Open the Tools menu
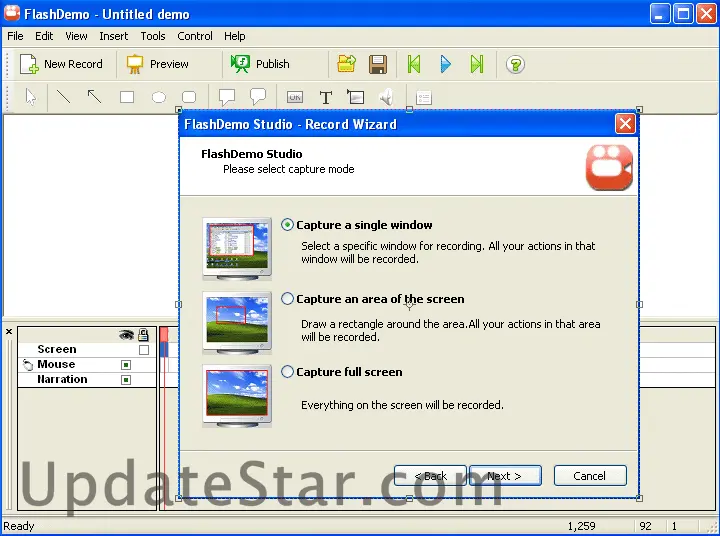 point(152,36)
